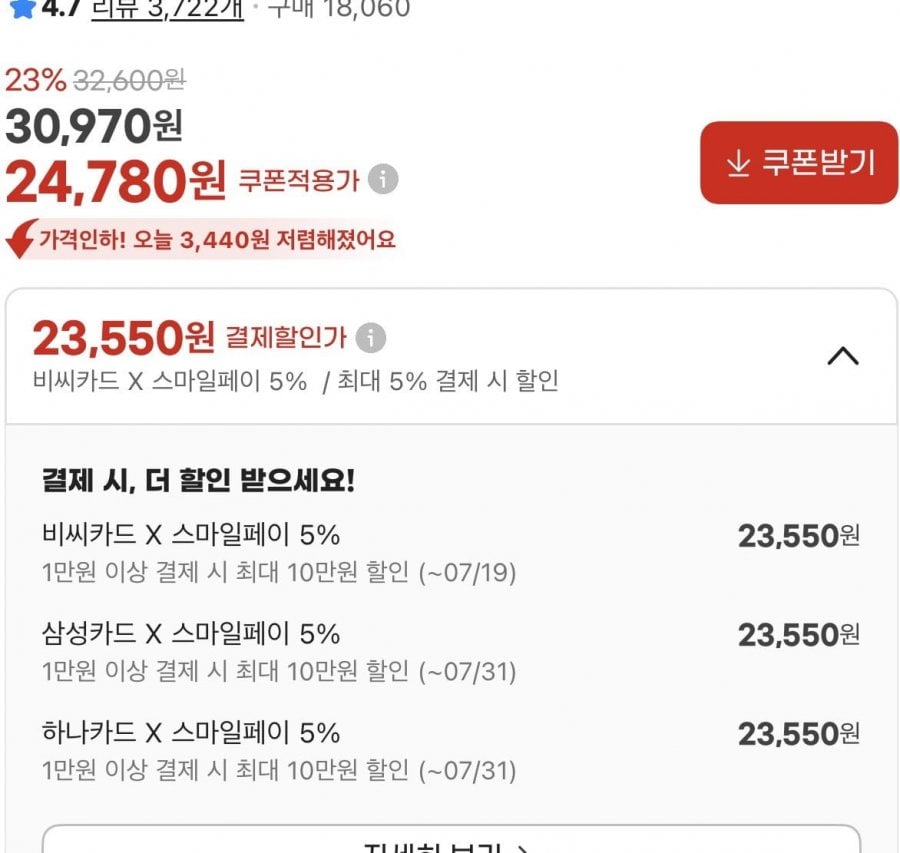The image size is (900, 853).
Task: Collapse the payment discount section chevron
Action: (x=843, y=356)
